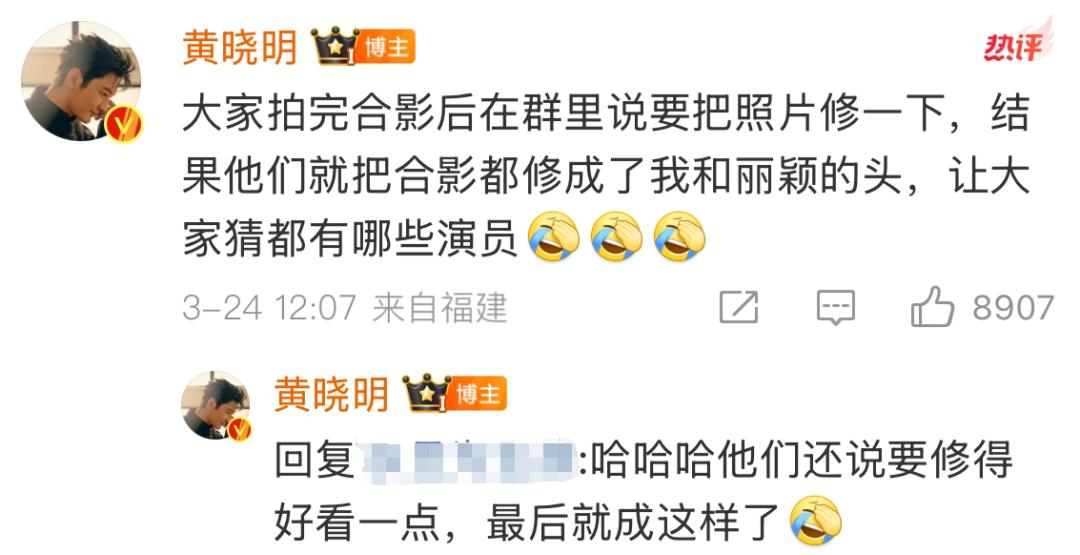The image size is (1080, 555).
Task: Click the laughing emoji ending the reply
Action: pos(816,521)
